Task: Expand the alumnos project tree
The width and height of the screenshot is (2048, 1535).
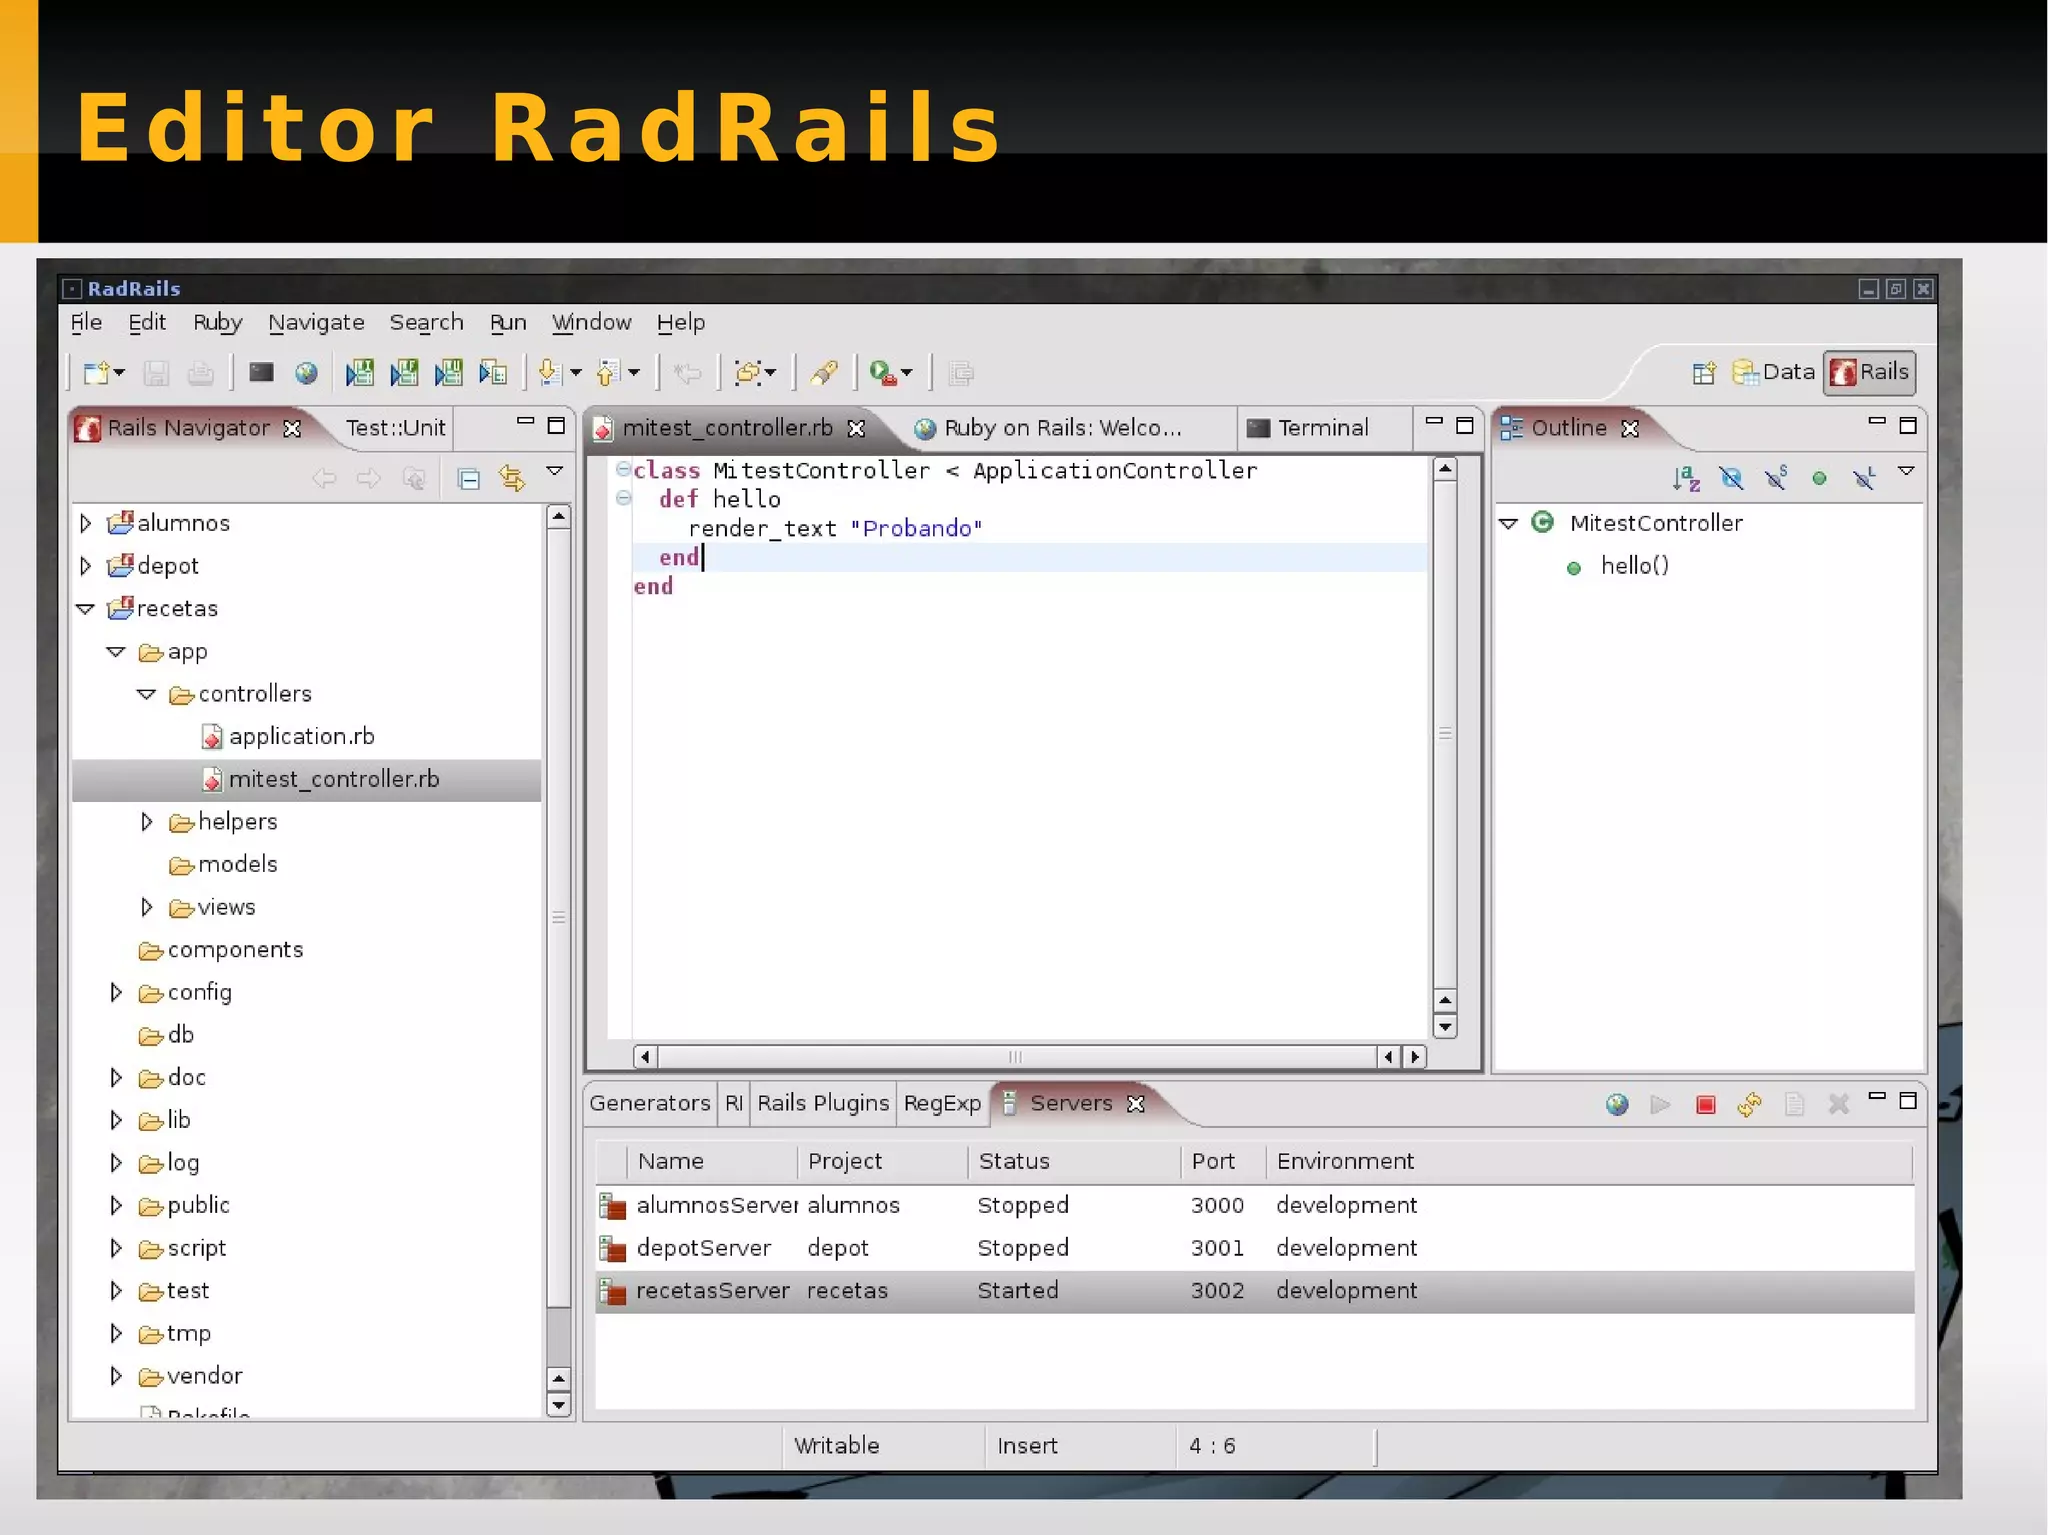Action: tap(86, 523)
